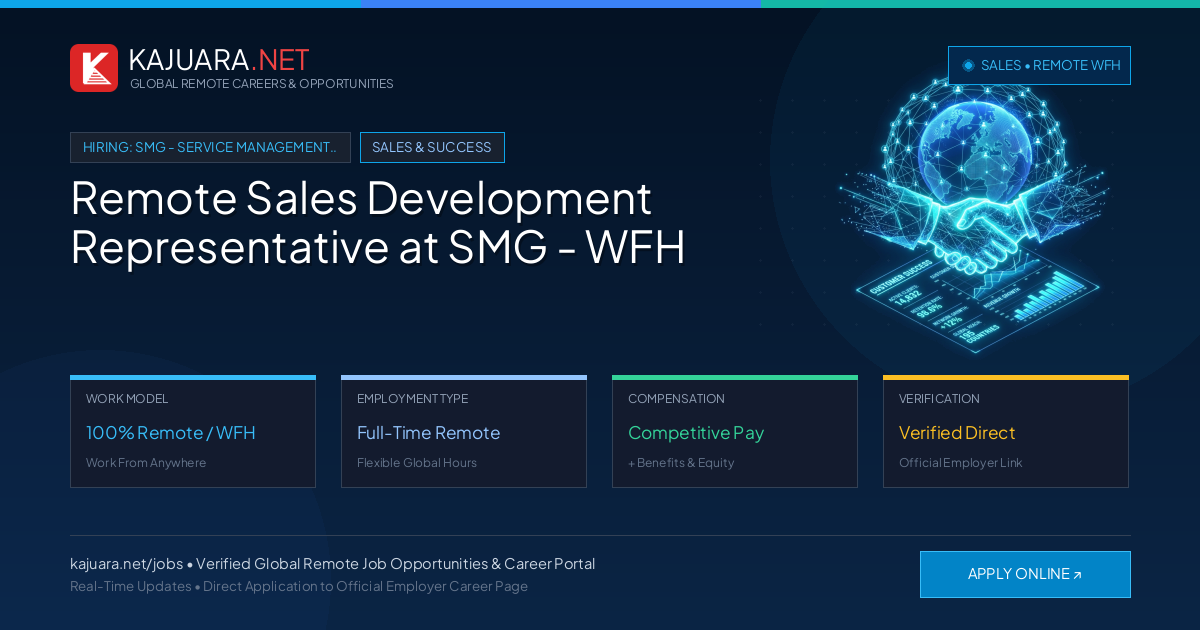Open the Compensation card
Image resolution: width=1200 pixels, height=630 pixels.
point(735,431)
